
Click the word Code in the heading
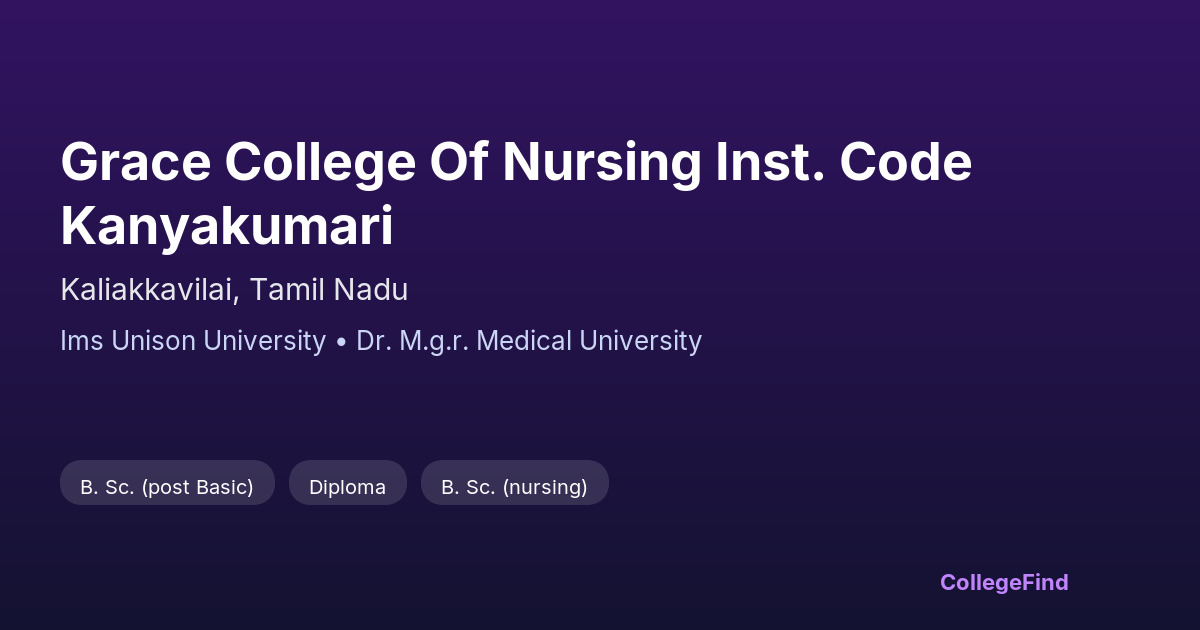click(905, 163)
